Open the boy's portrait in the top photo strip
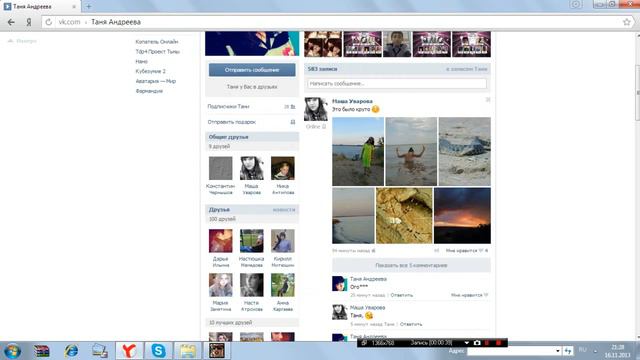Viewport: 640px width, 360px height. coord(397,44)
